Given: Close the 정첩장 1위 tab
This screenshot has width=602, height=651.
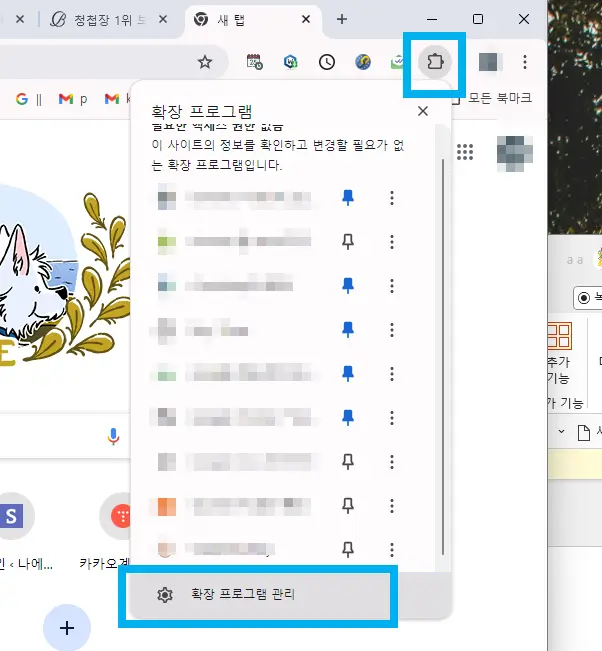Looking at the screenshot, I should click(x=163, y=19).
